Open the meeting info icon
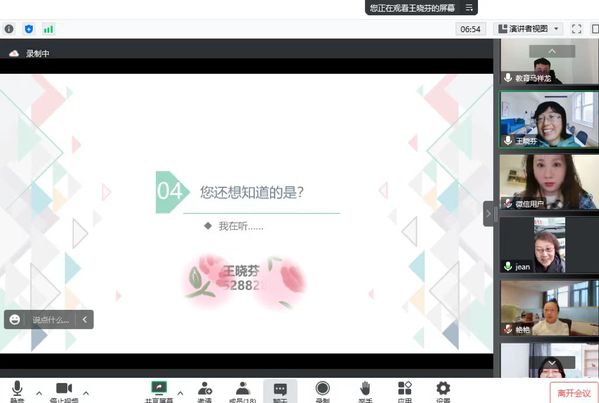 tap(9, 29)
